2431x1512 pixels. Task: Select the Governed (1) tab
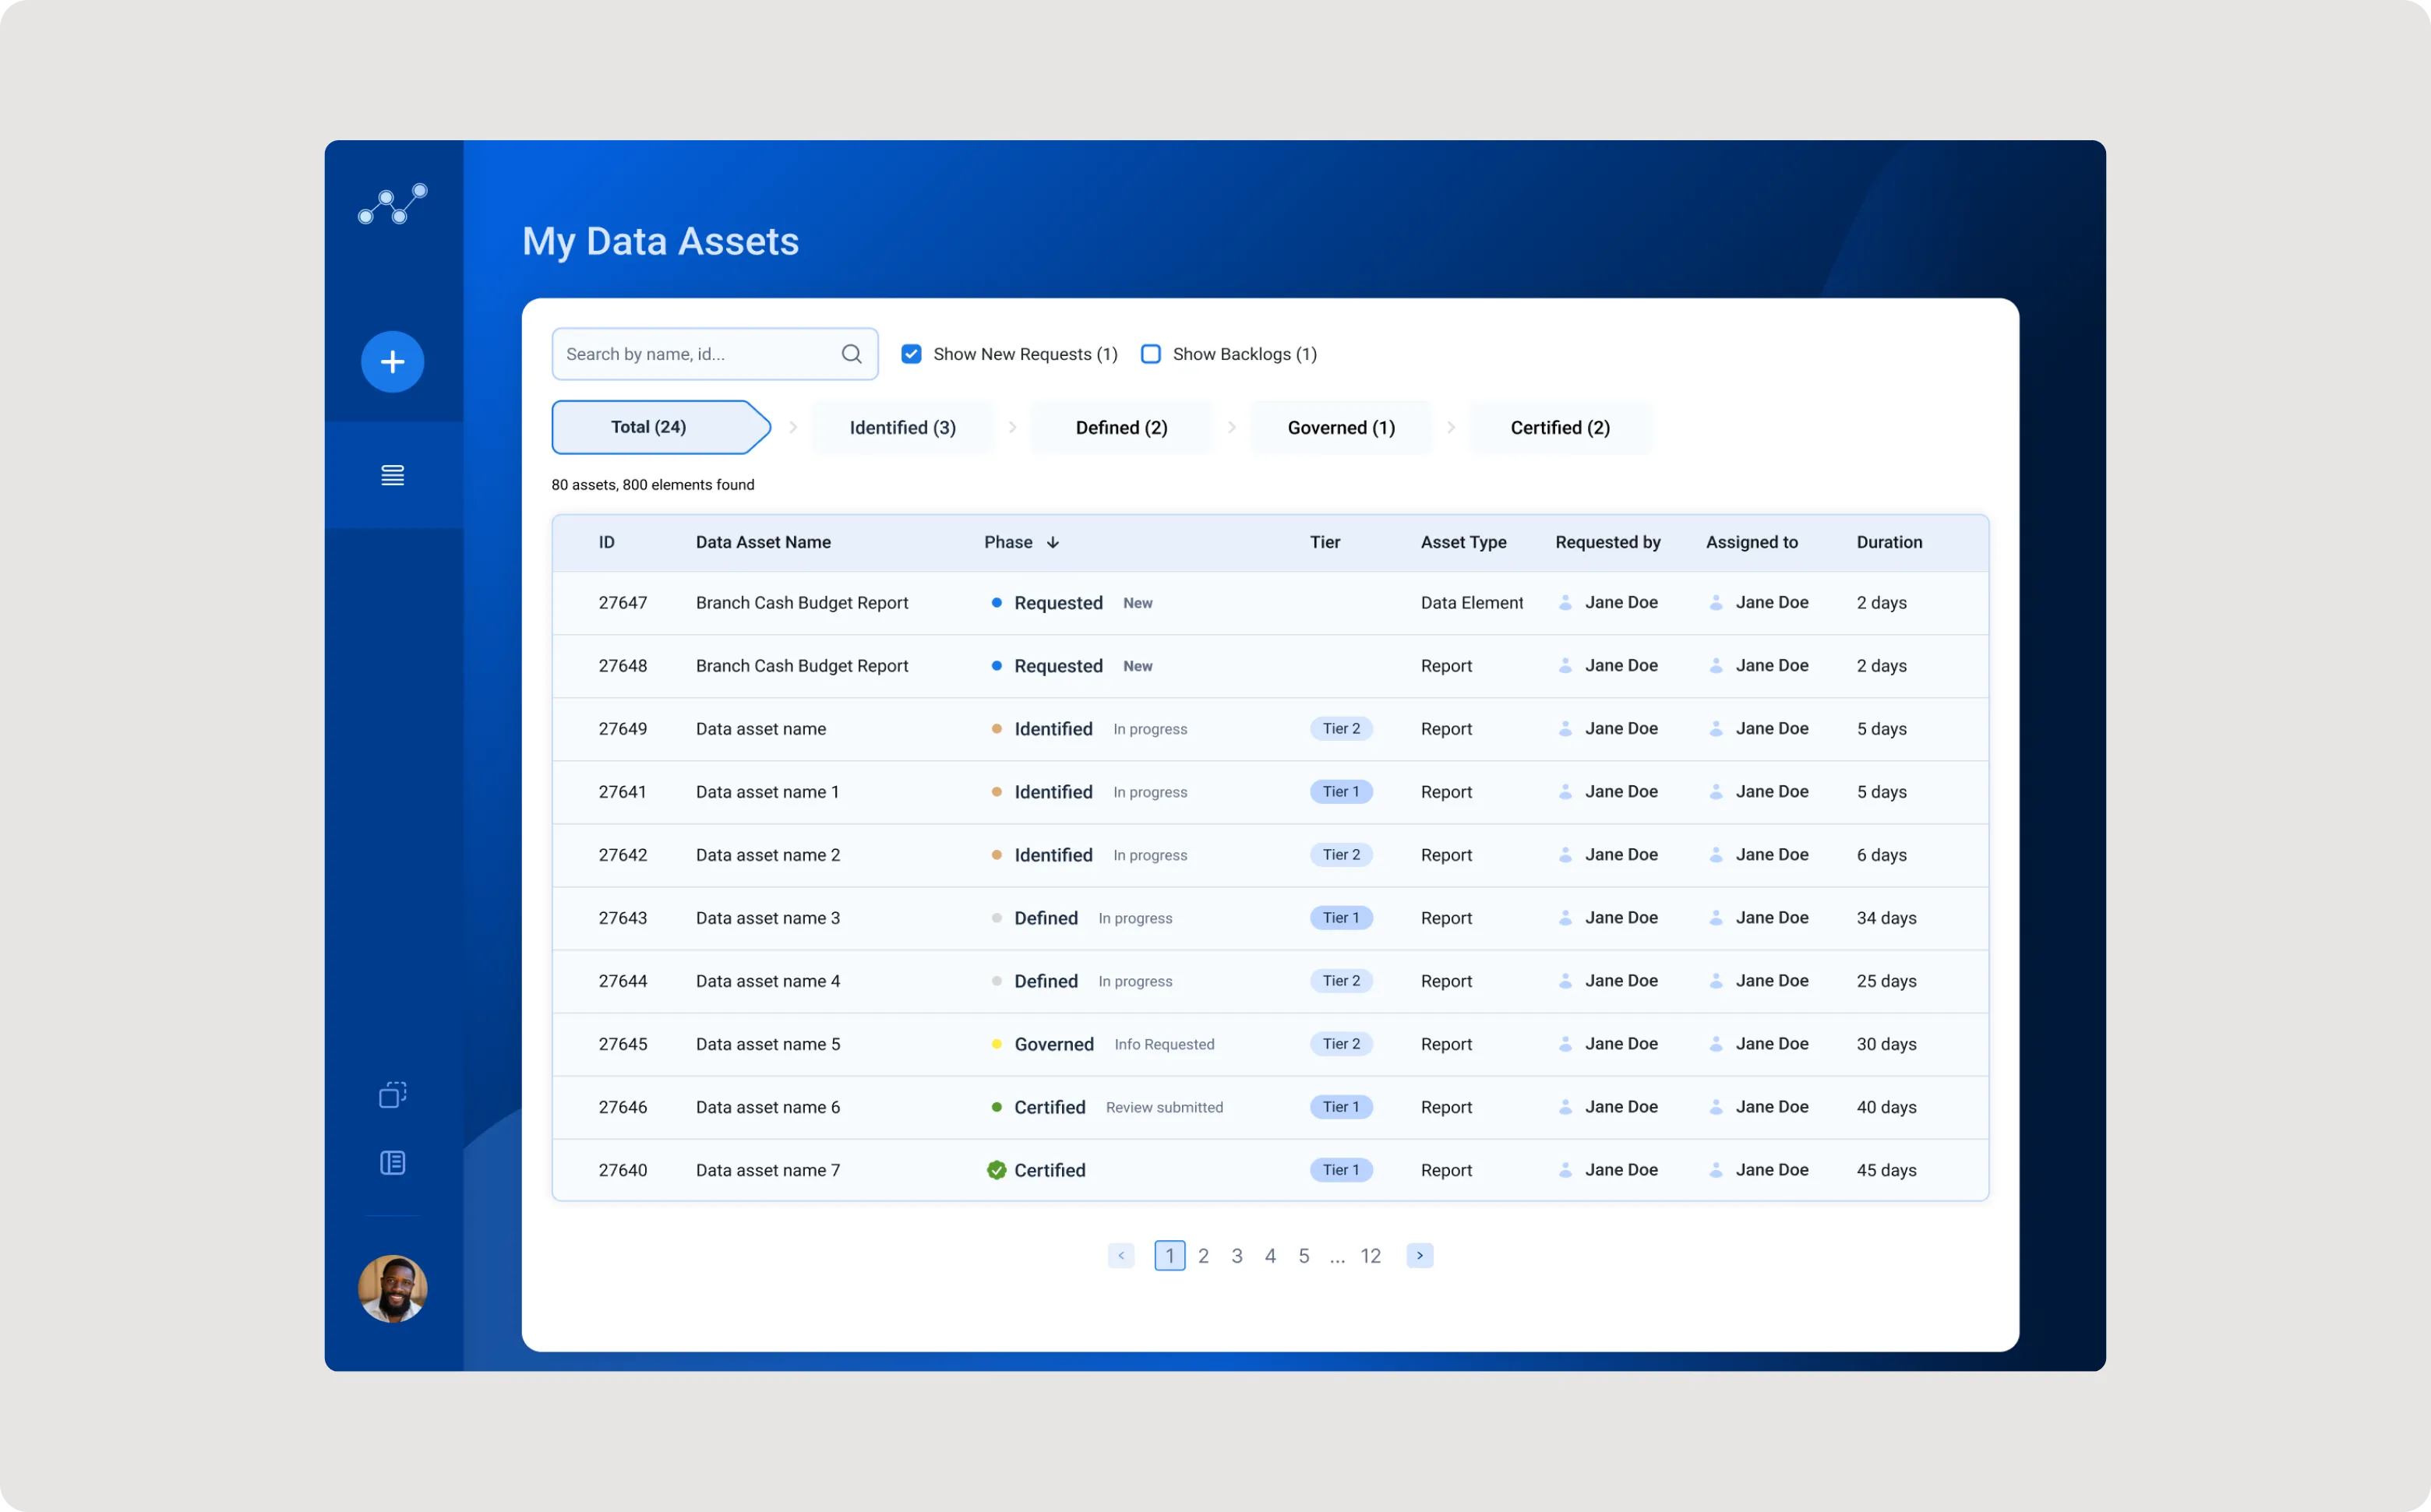click(x=1340, y=428)
